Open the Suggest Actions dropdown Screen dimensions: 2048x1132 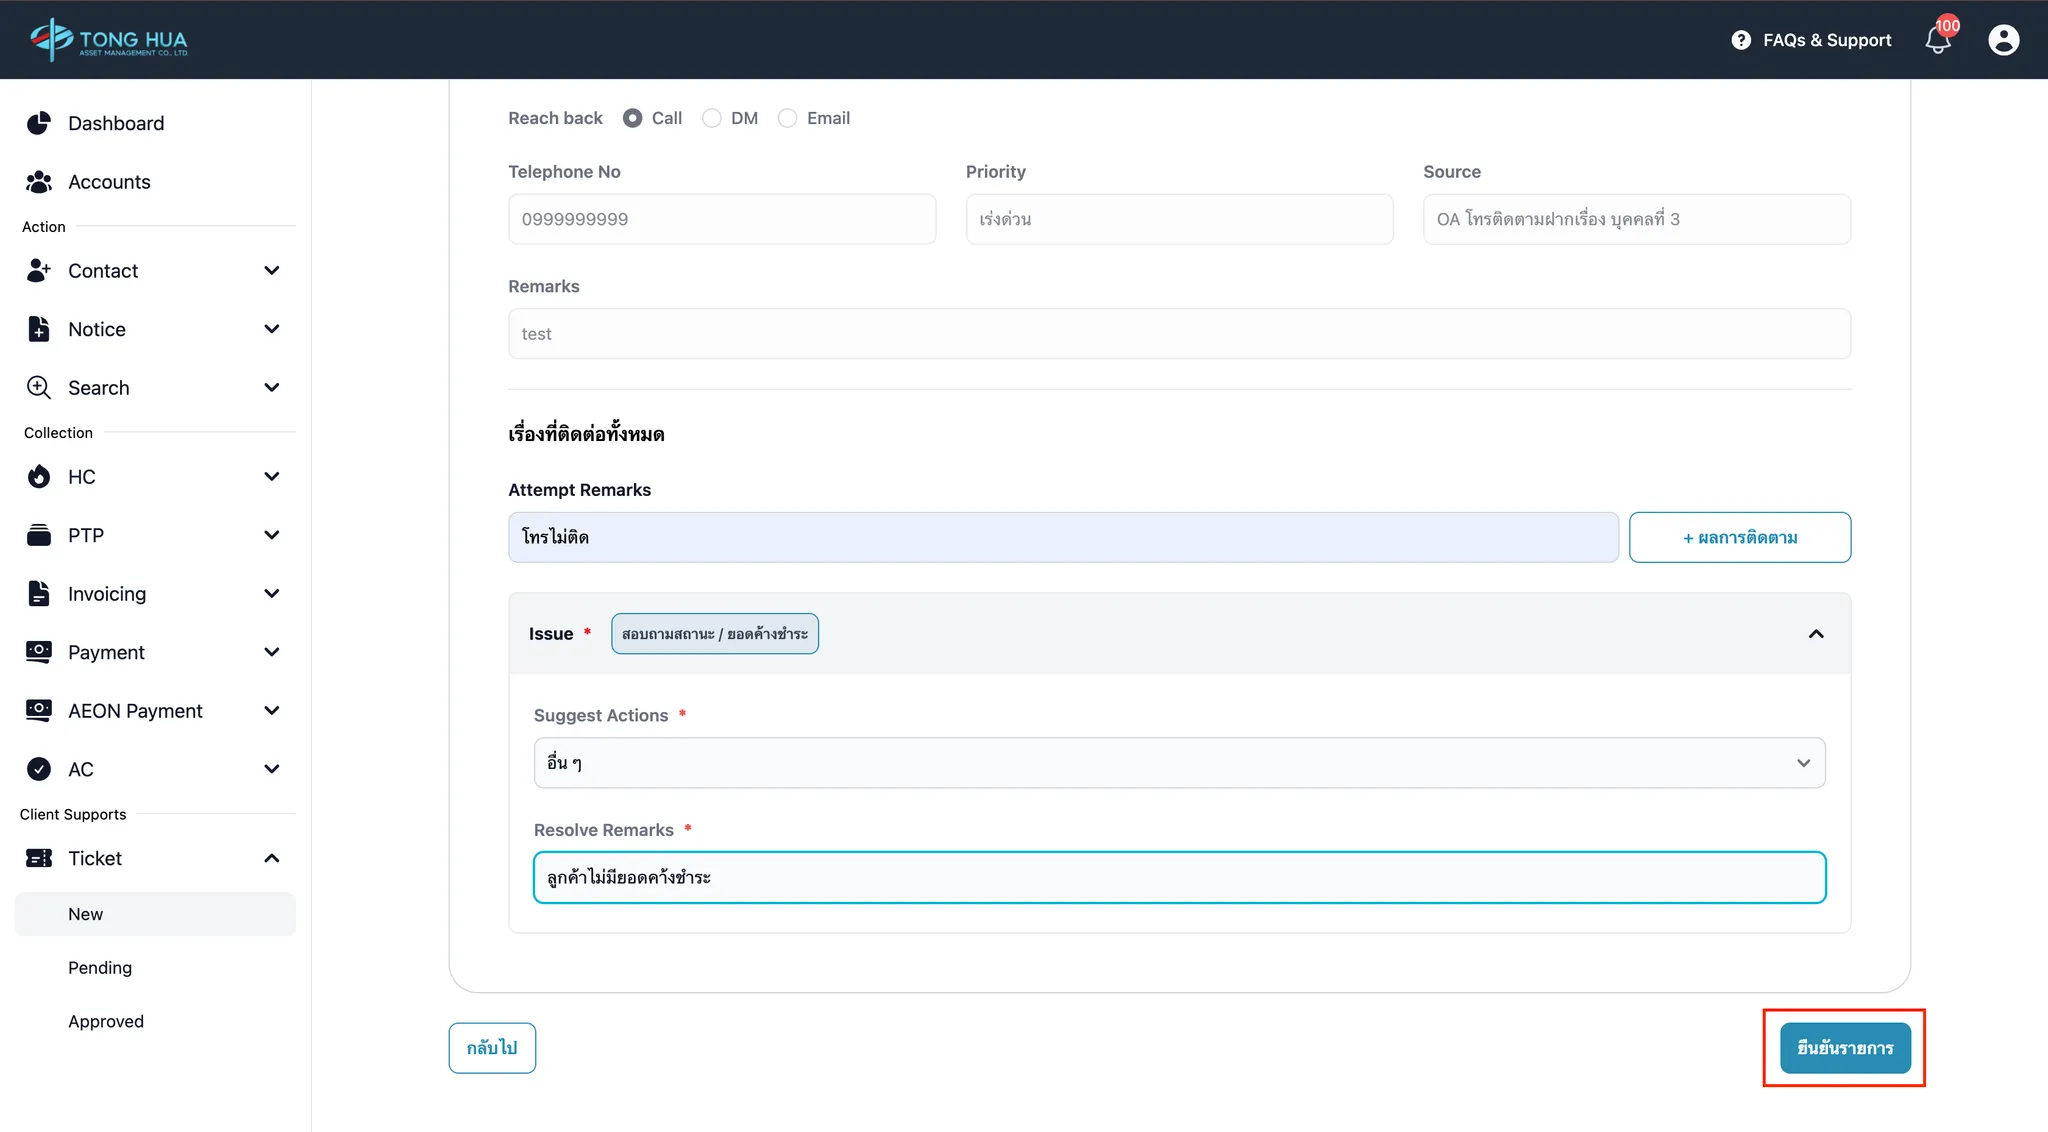point(1179,763)
